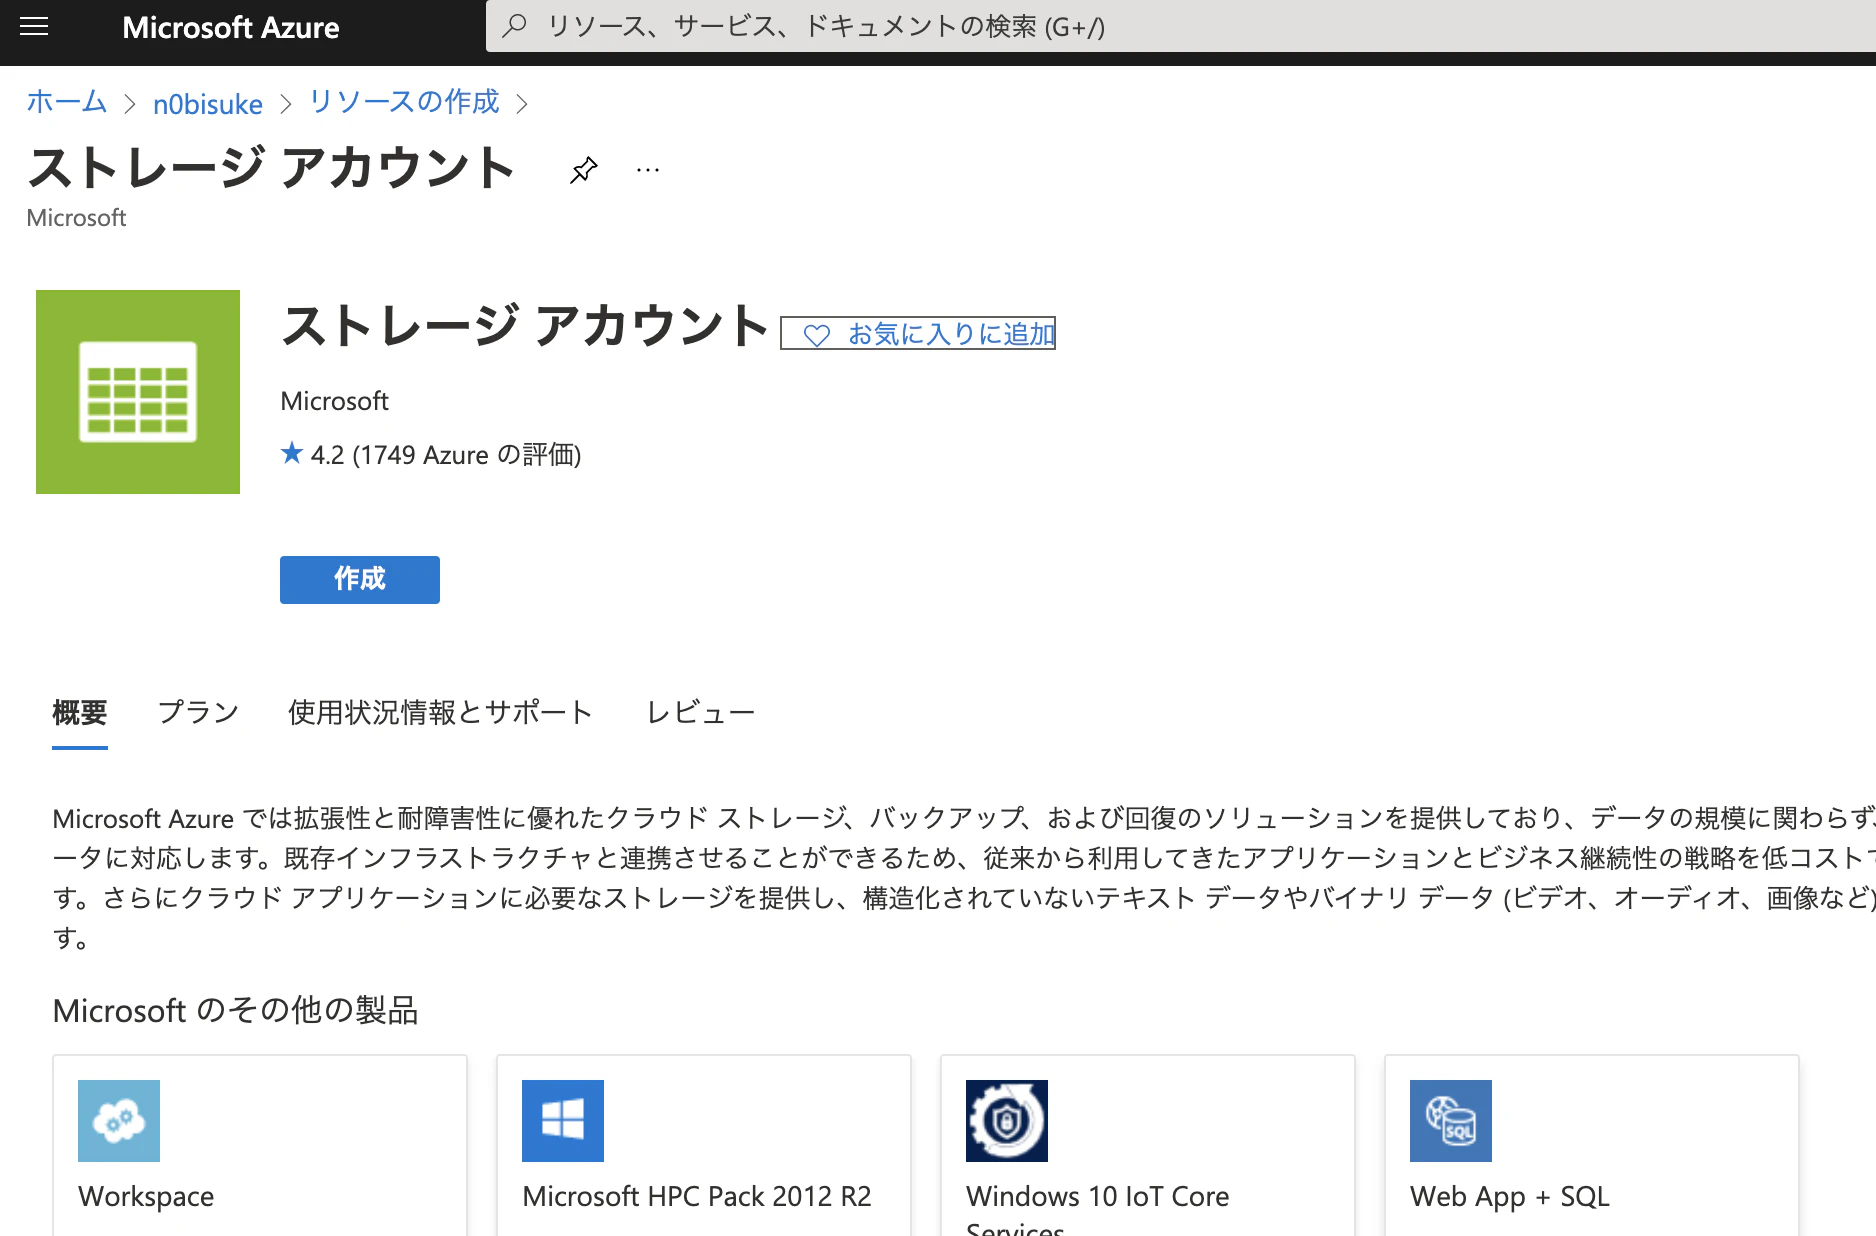1876x1236 pixels.
Task: Open Windows 10 IoT Core icon
Action: [x=1007, y=1121]
